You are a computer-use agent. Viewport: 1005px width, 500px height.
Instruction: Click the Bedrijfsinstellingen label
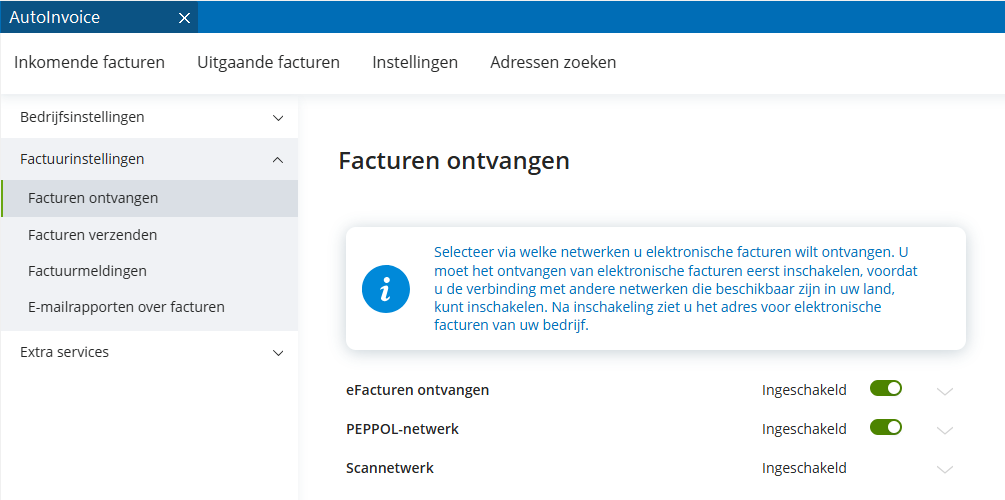coord(82,117)
